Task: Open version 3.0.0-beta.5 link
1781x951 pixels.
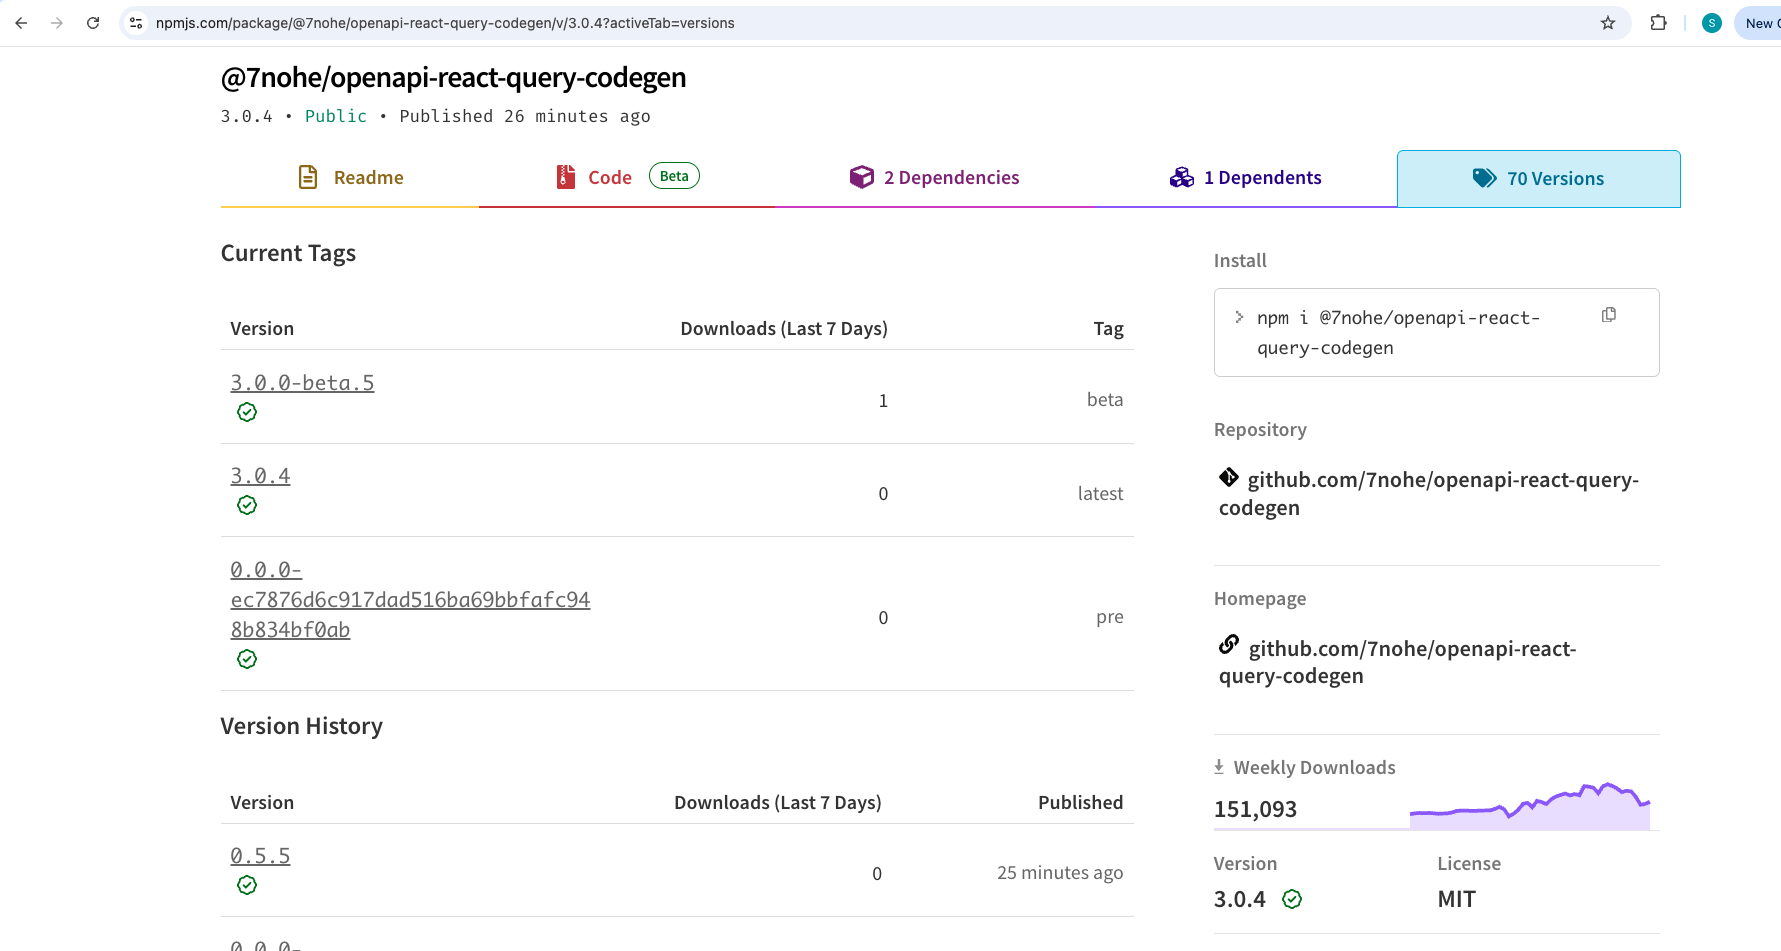Action: [302, 383]
